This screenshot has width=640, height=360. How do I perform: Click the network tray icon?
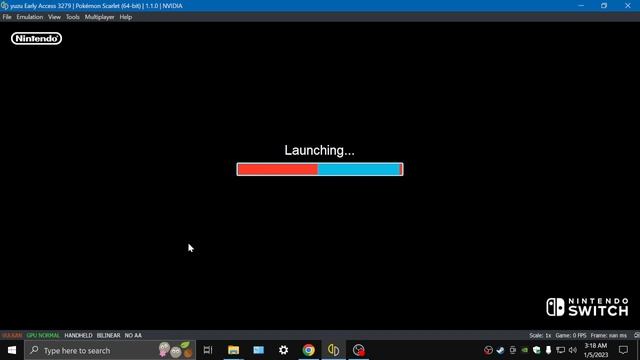tap(560, 350)
